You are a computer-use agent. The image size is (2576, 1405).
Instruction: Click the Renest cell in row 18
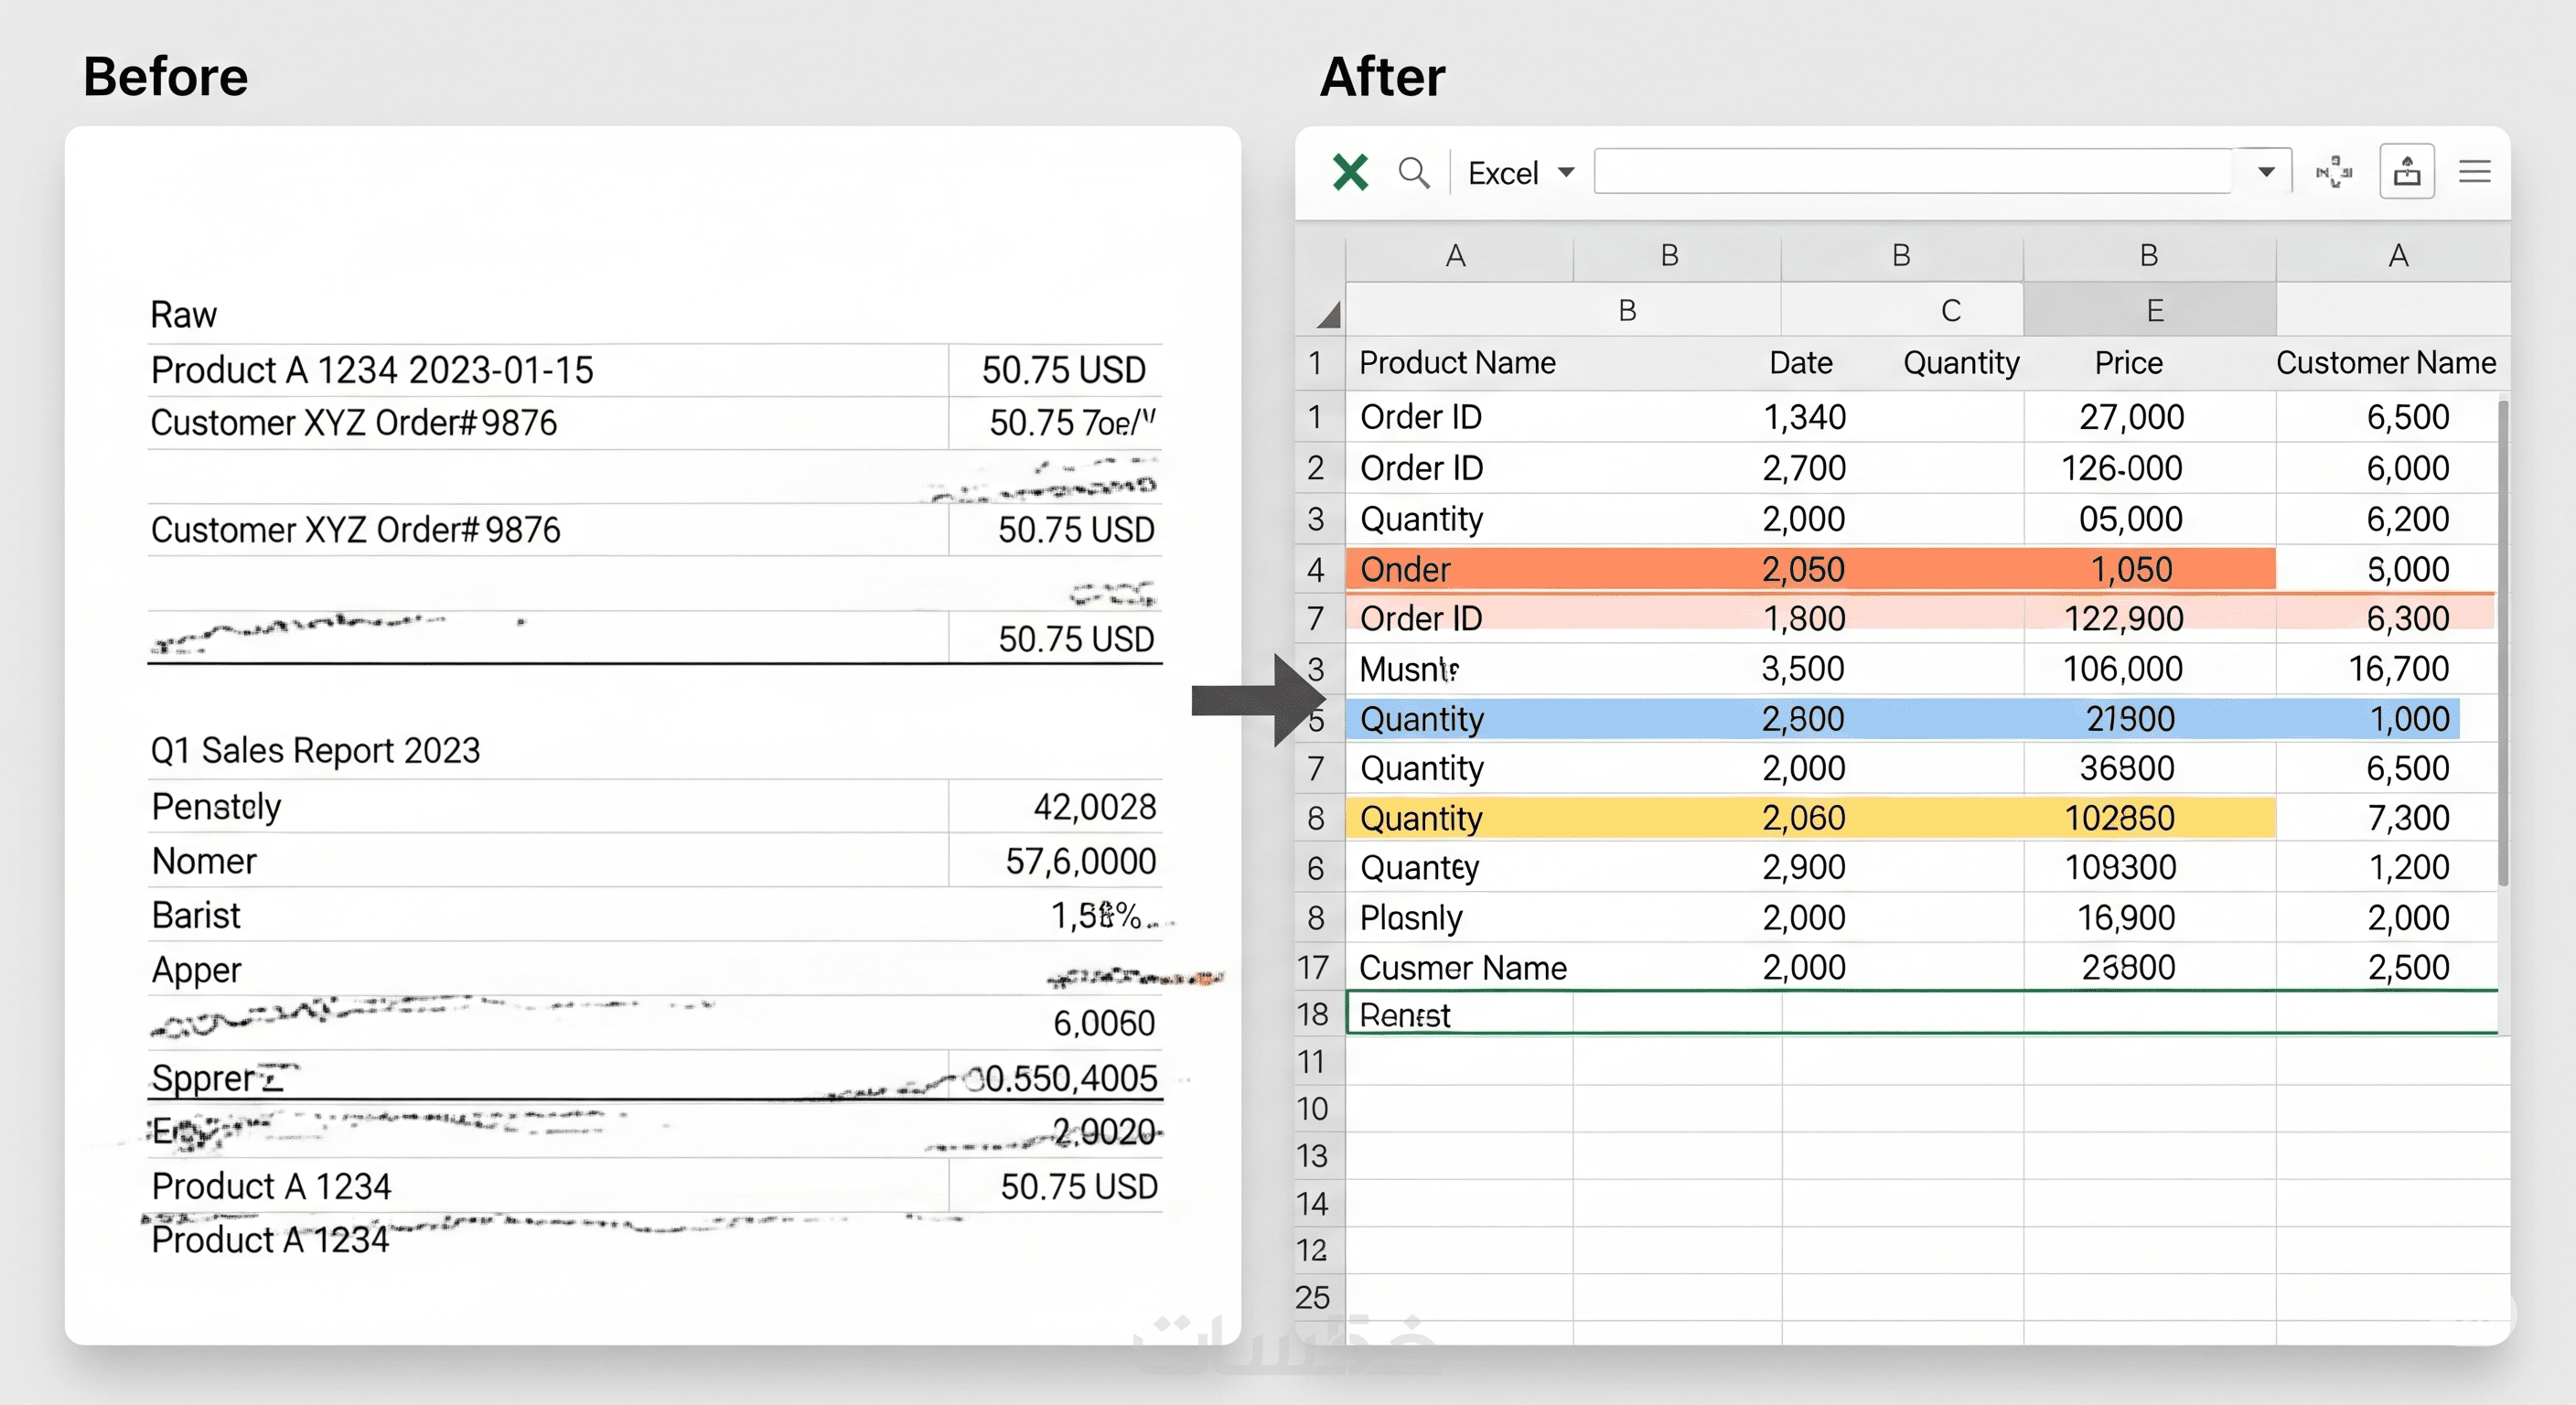click(1405, 1015)
